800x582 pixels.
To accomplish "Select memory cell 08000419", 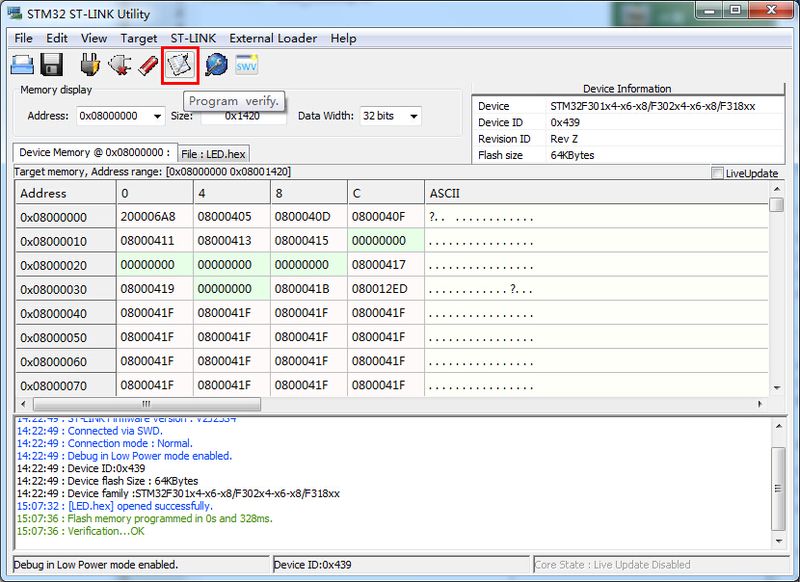I will point(155,289).
